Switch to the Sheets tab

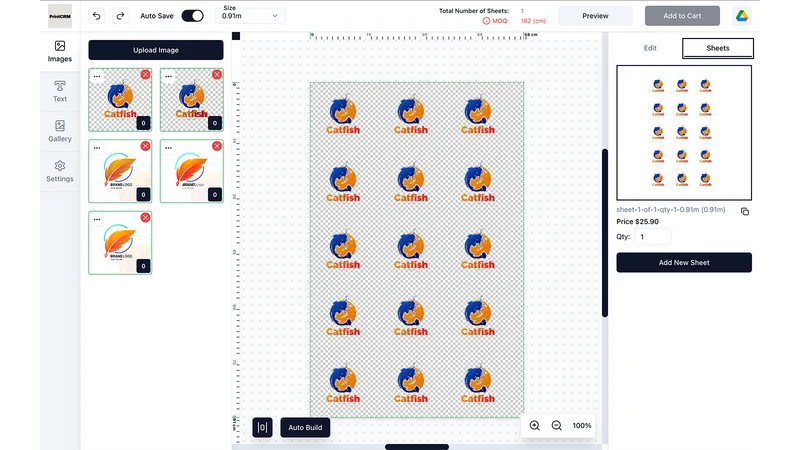[718, 48]
